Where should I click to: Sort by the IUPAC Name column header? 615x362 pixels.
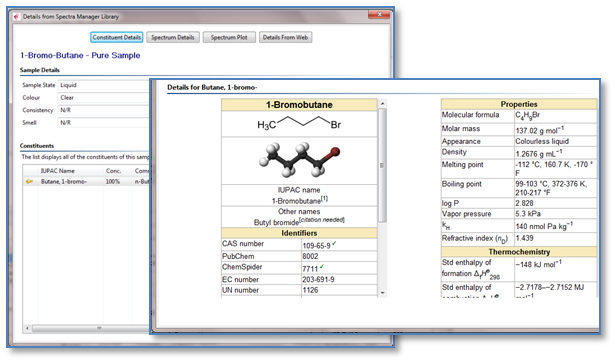58,171
